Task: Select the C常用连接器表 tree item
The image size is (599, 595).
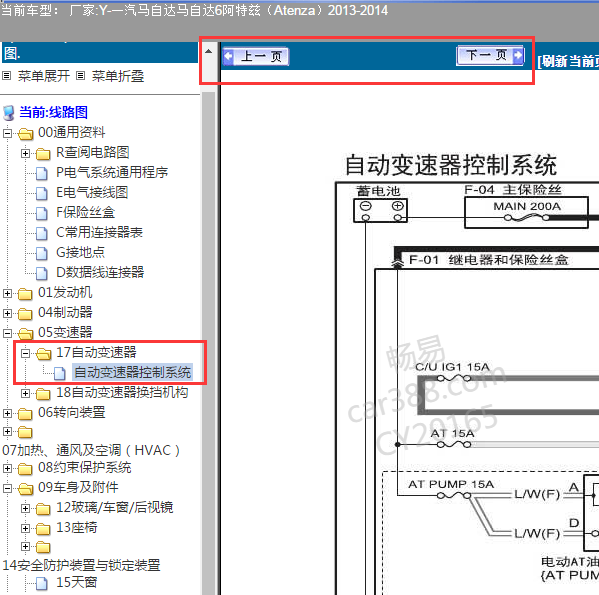Action: (x=99, y=232)
